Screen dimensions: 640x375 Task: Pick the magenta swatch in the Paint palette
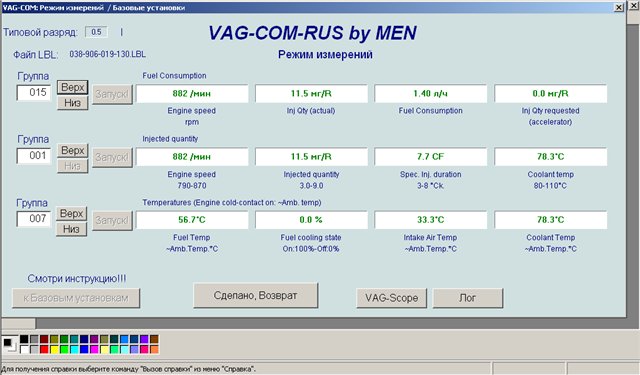(x=94, y=349)
